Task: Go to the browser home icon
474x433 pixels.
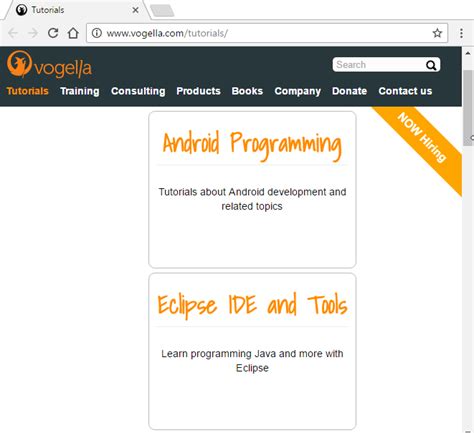Action: (x=73, y=33)
